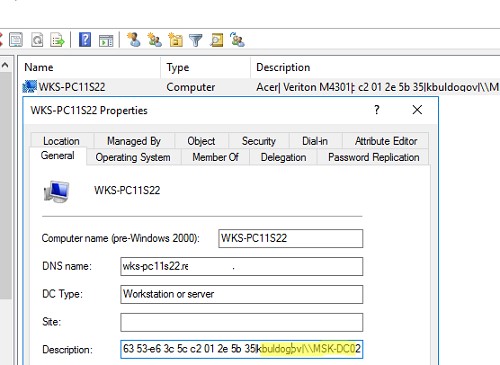This screenshot has height=365, width=500.
Task: Select the Password Replication tab
Action: pos(374,157)
